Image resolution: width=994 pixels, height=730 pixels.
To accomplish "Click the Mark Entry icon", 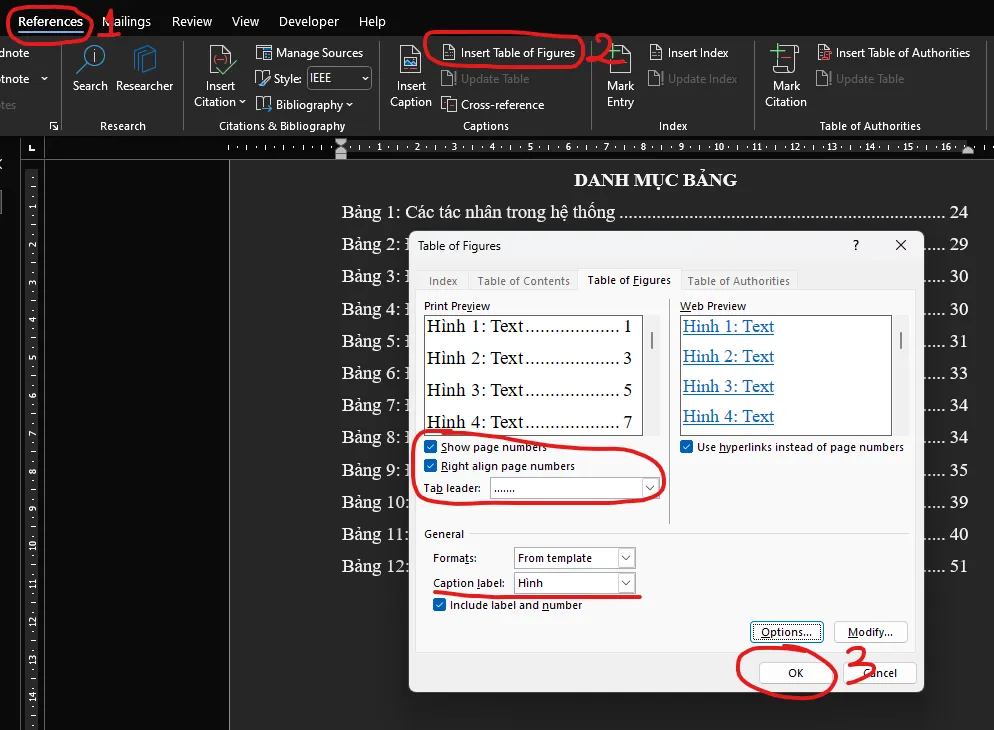I will [x=620, y=59].
